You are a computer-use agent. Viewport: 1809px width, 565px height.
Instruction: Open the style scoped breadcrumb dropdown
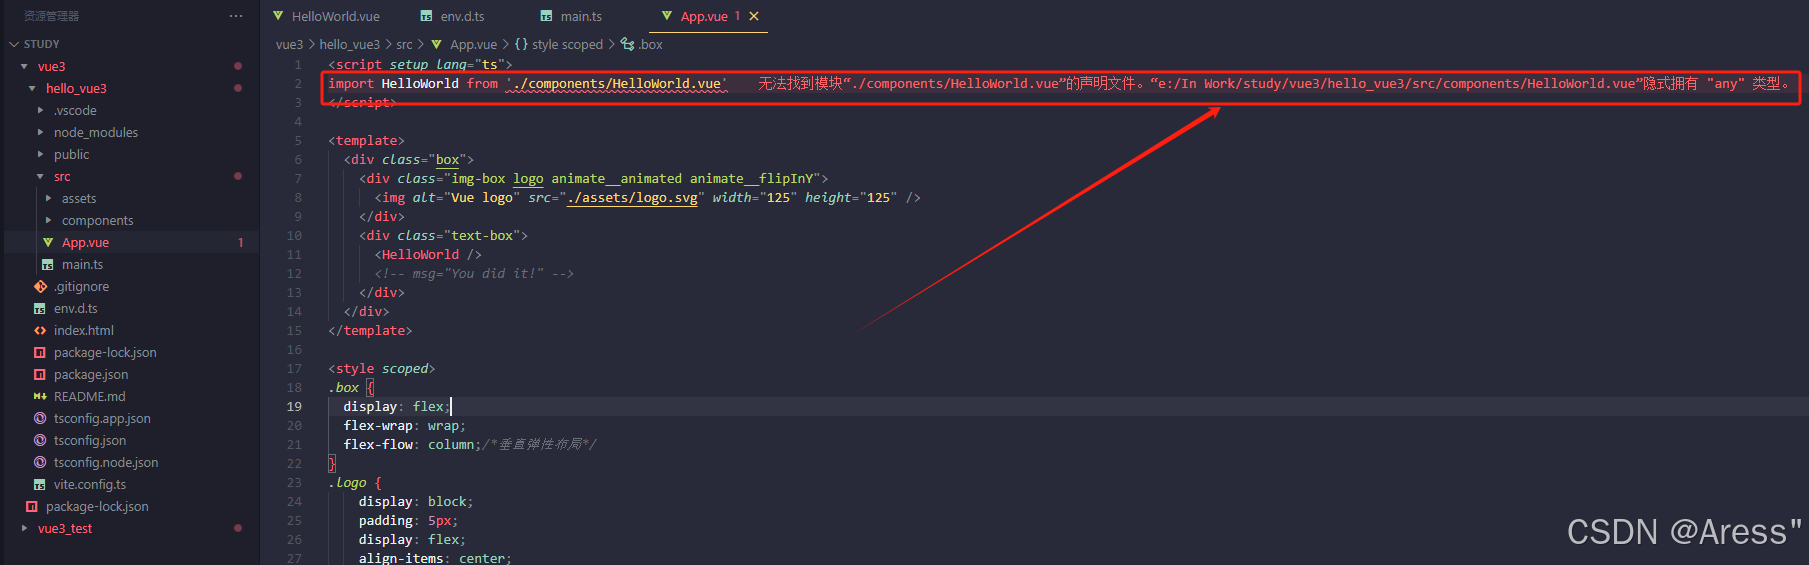pyautogui.click(x=567, y=44)
